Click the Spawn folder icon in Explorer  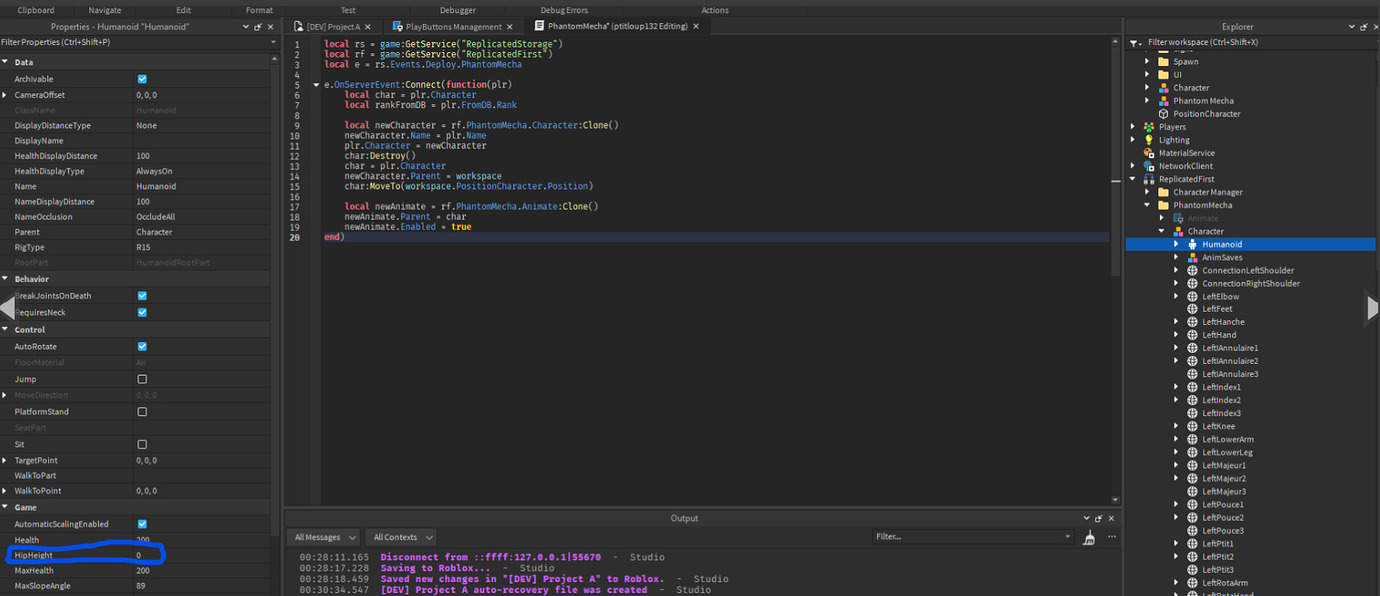(x=1163, y=62)
